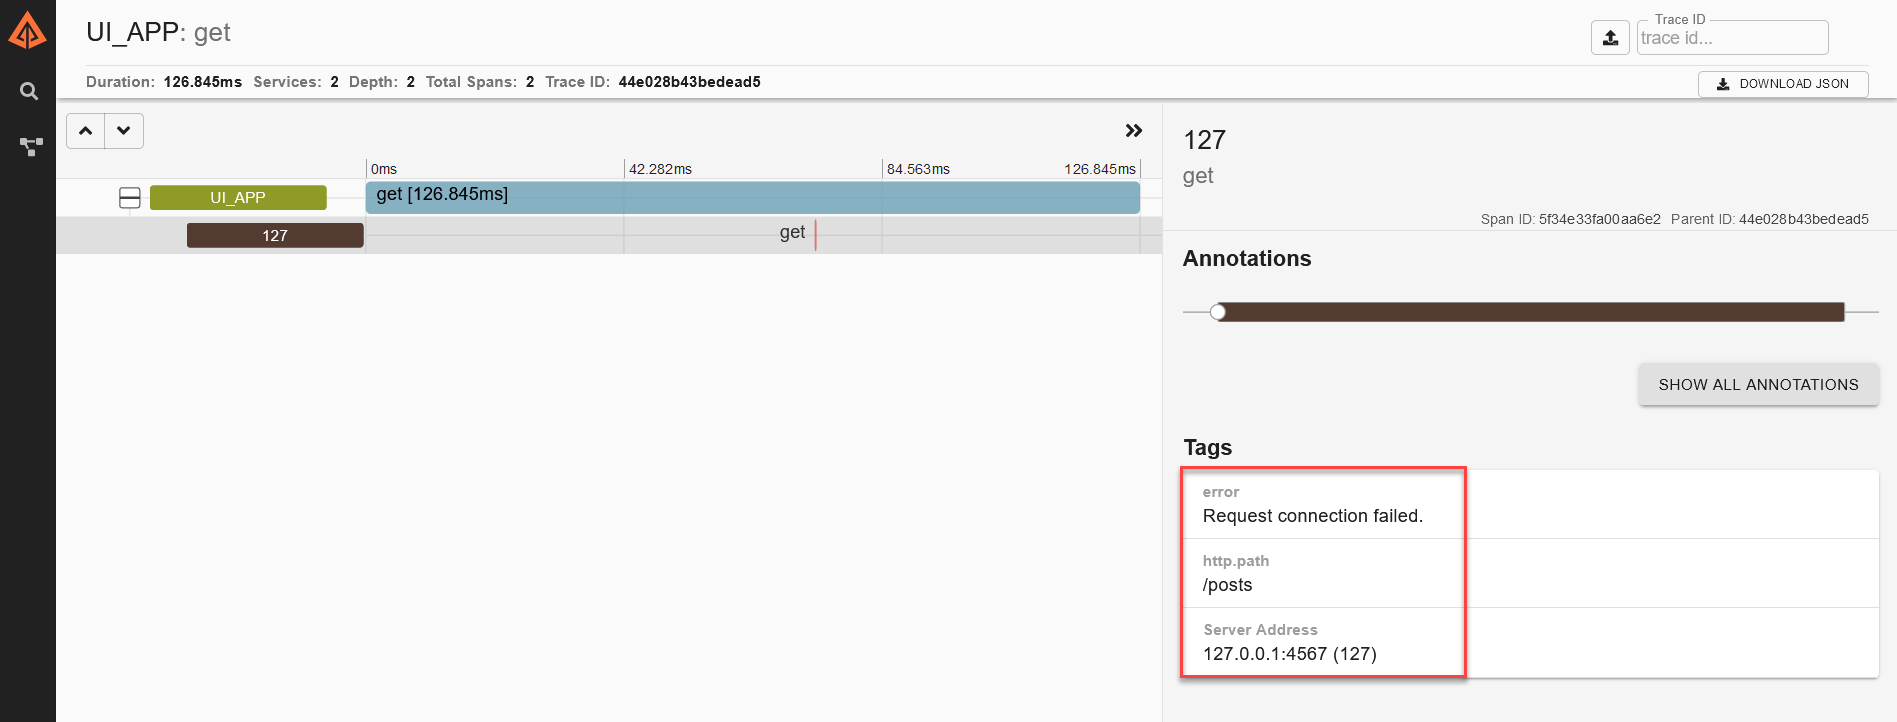The width and height of the screenshot is (1897, 722).
Task: Click the get 126.845ms span bar
Action: click(753, 197)
